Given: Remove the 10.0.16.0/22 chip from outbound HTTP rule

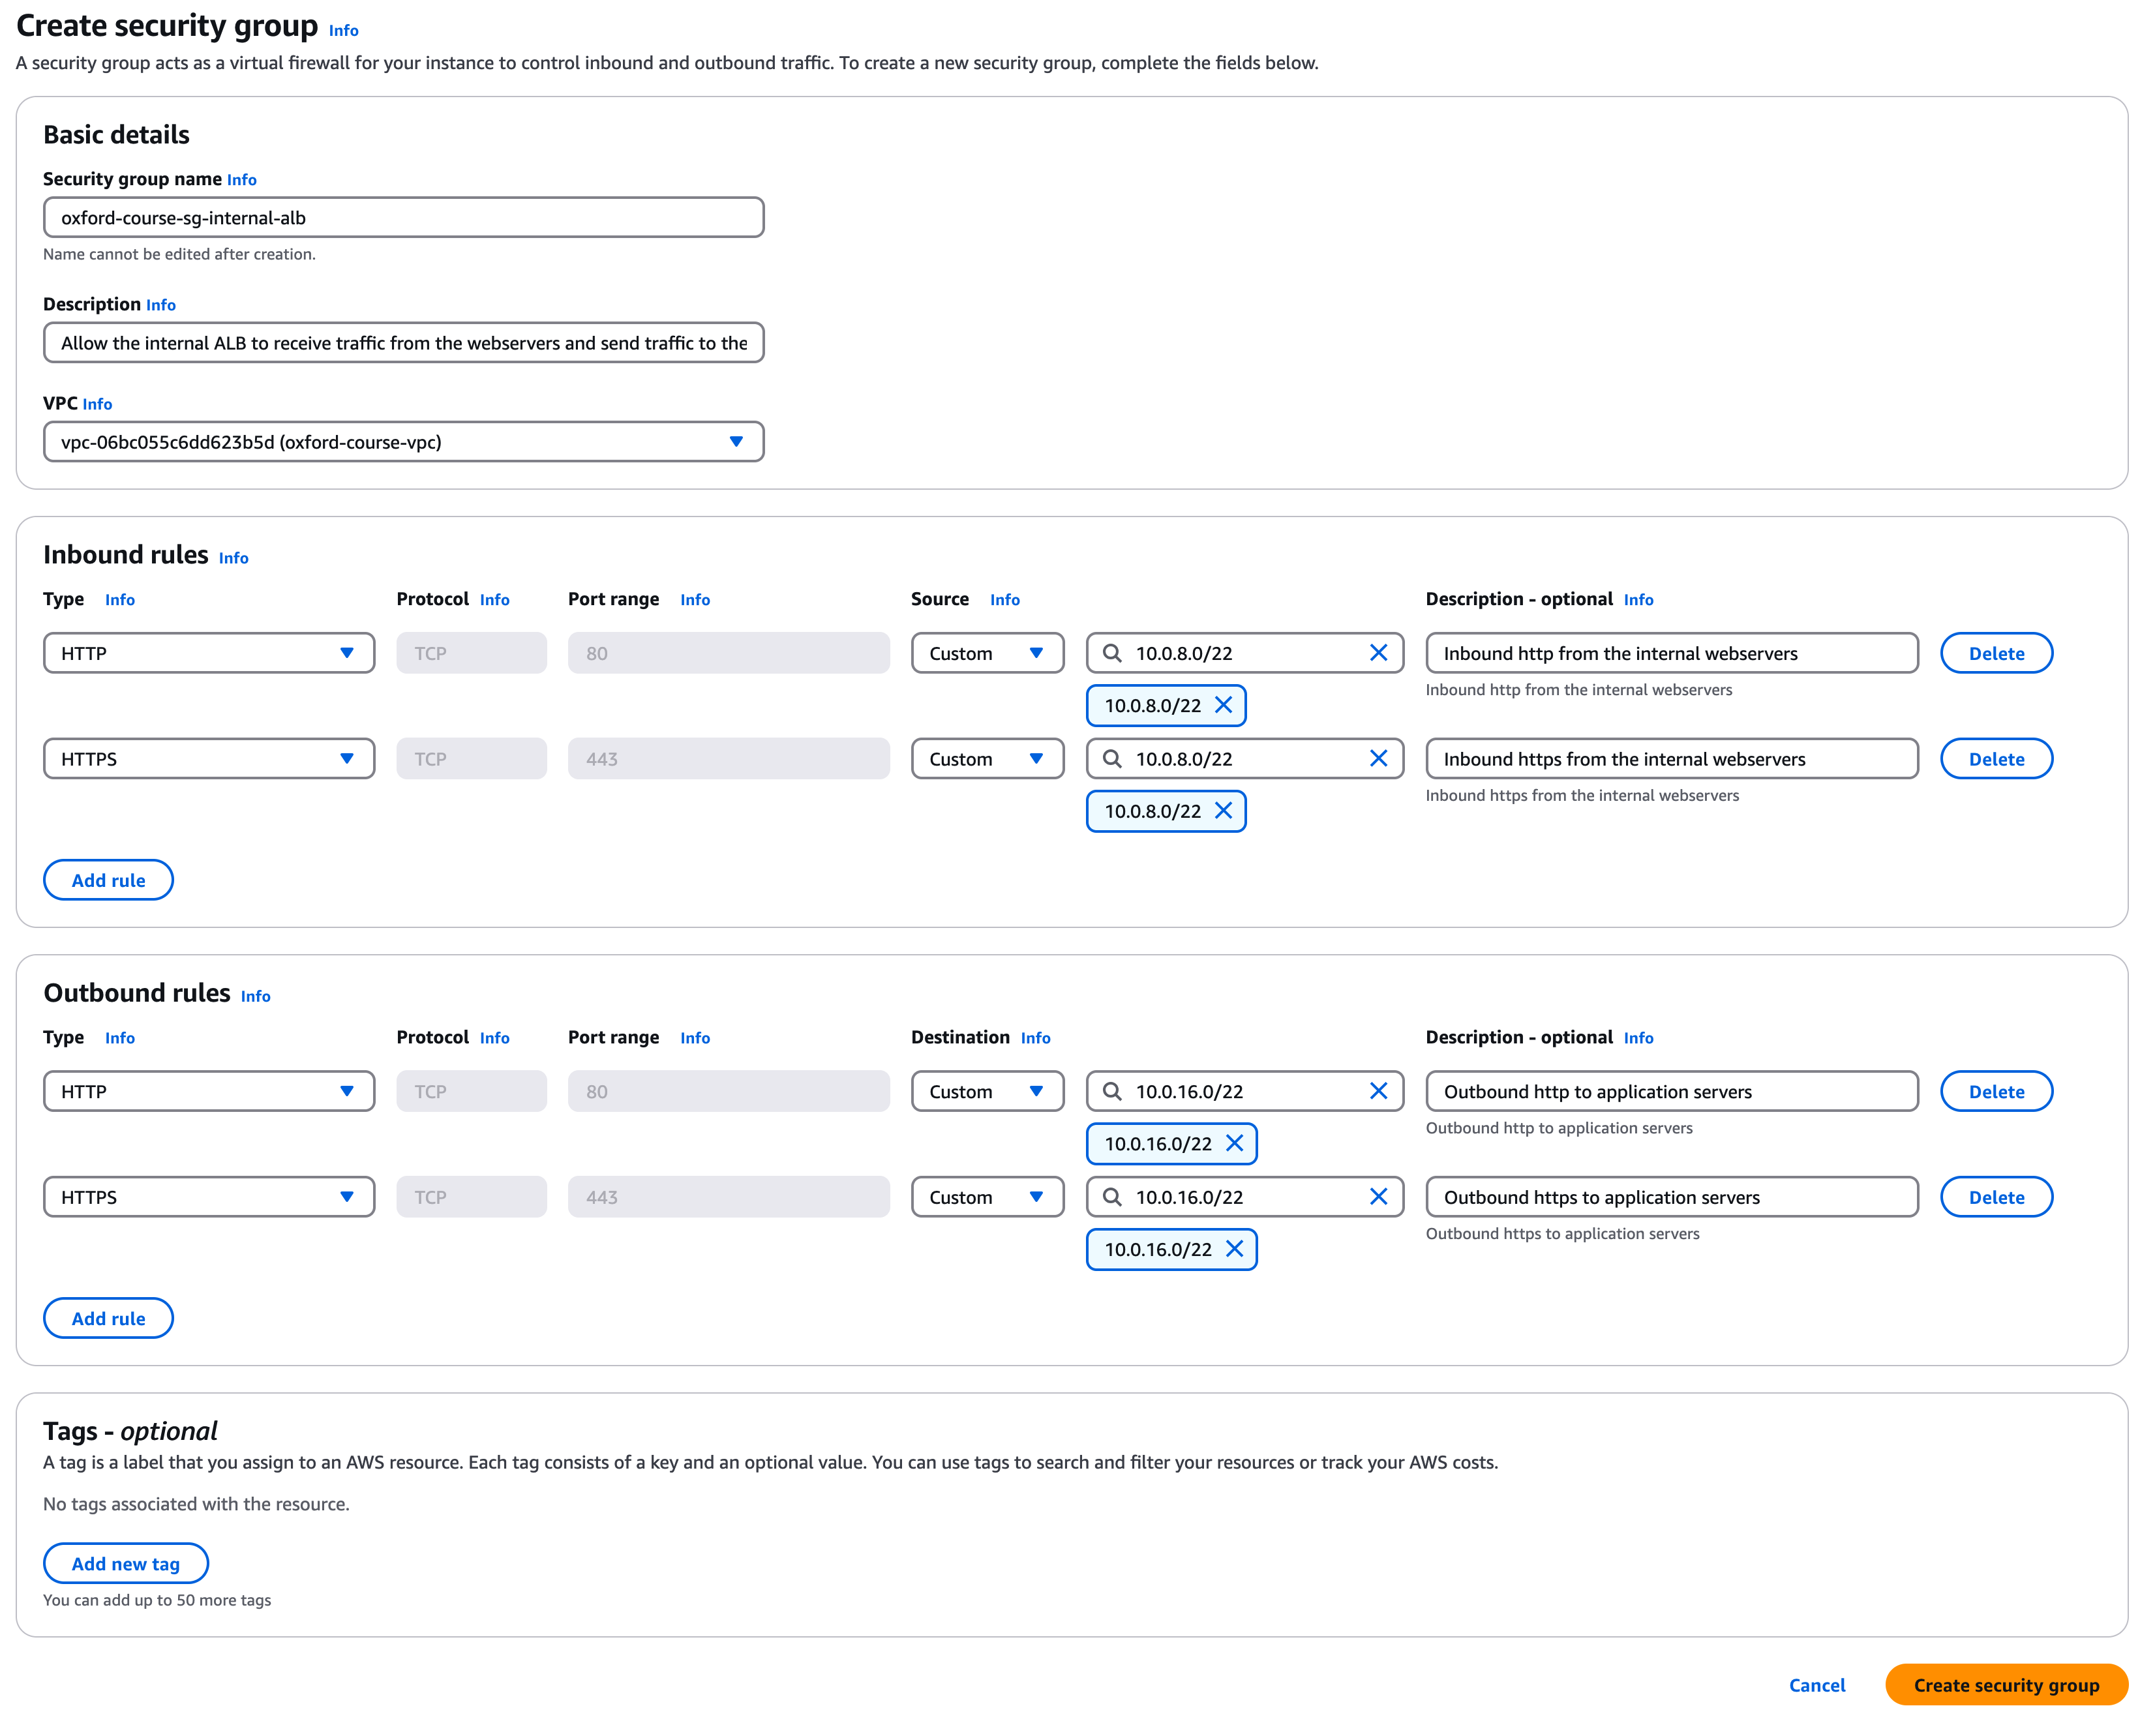Looking at the screenshot, I should pyautogui.click(x=1234, y=1143).
